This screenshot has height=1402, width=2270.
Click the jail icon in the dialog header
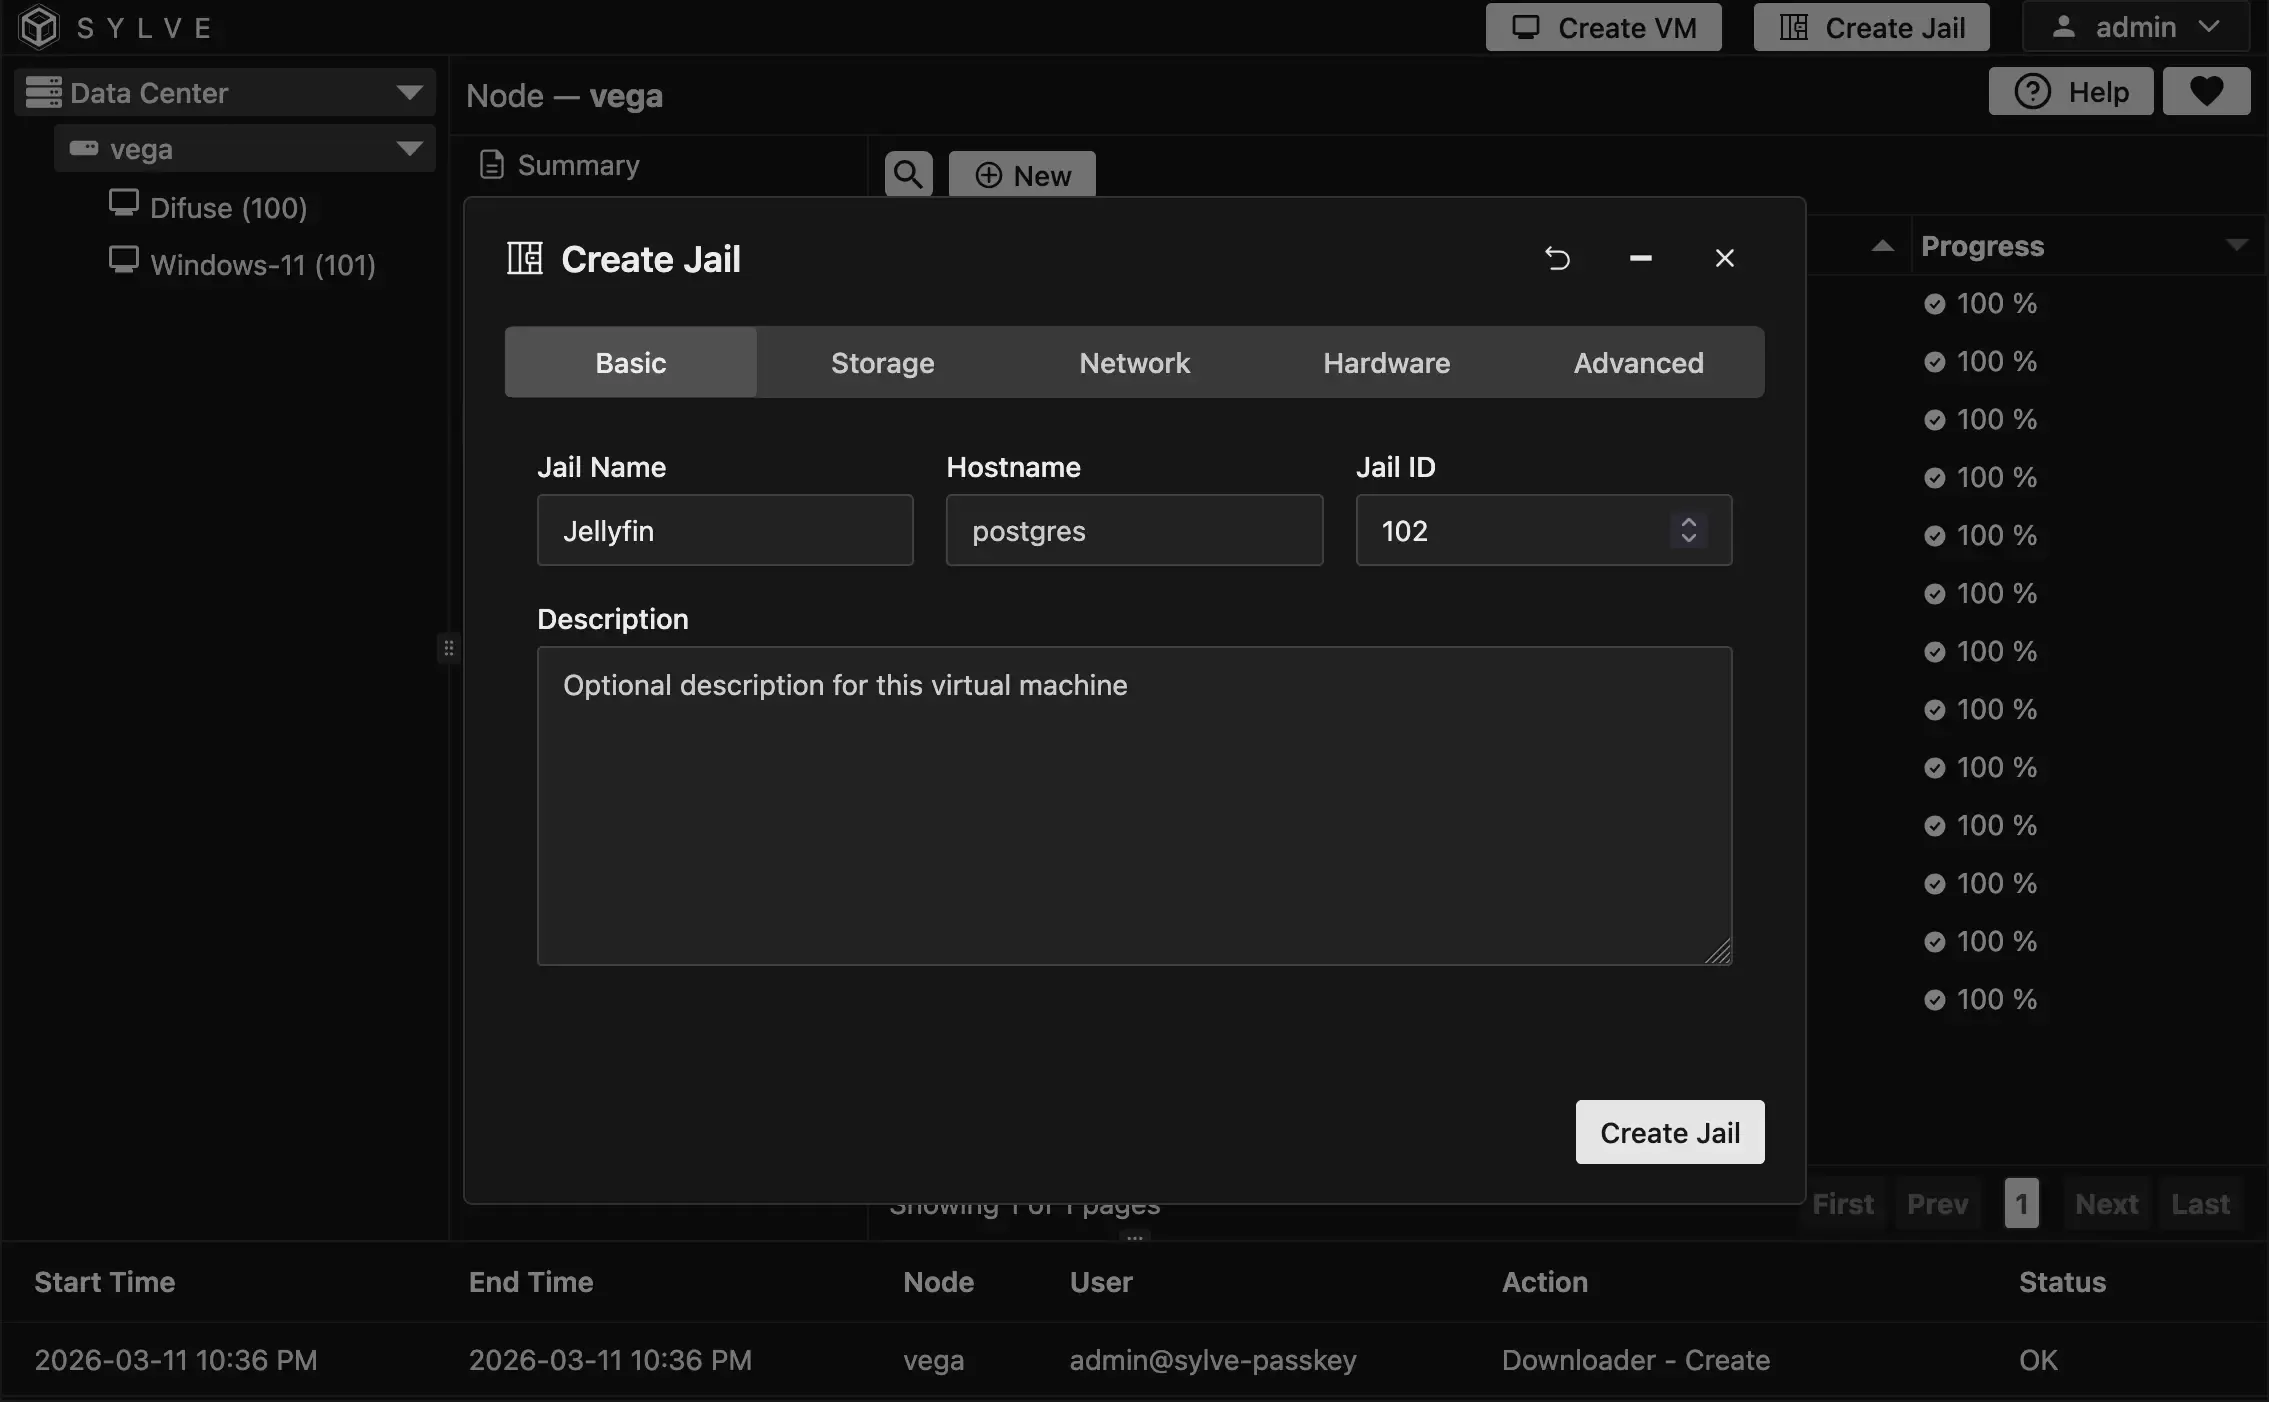[524, 258]
